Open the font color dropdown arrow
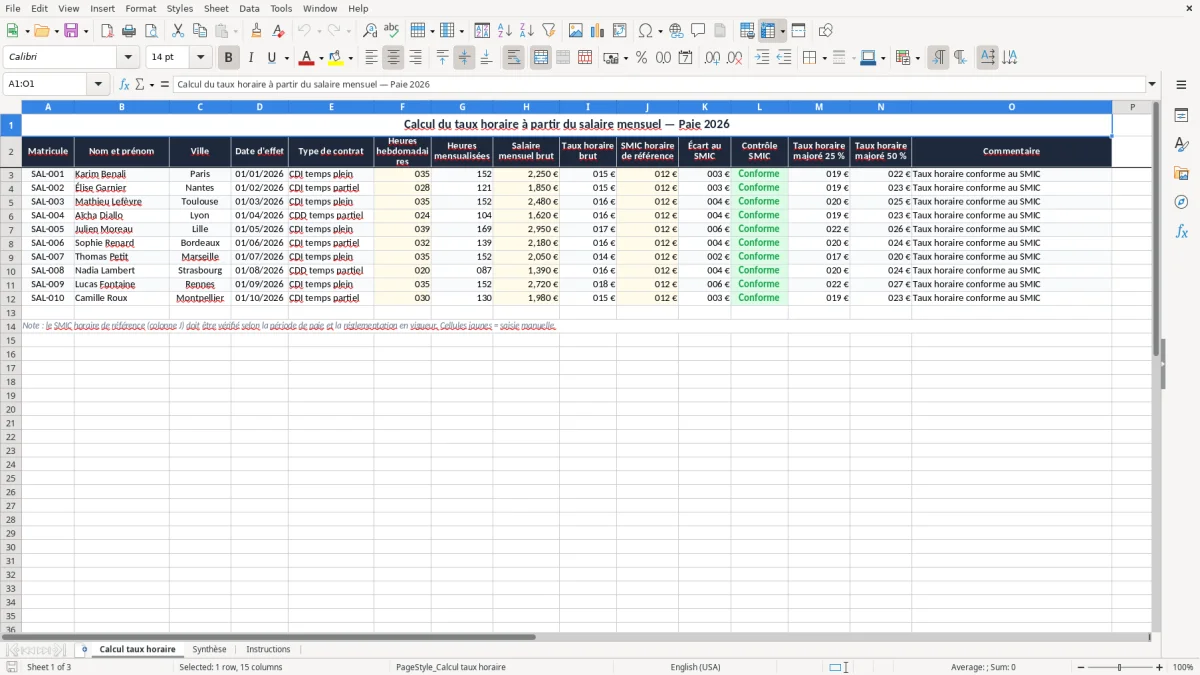 [x=321, y=58]
